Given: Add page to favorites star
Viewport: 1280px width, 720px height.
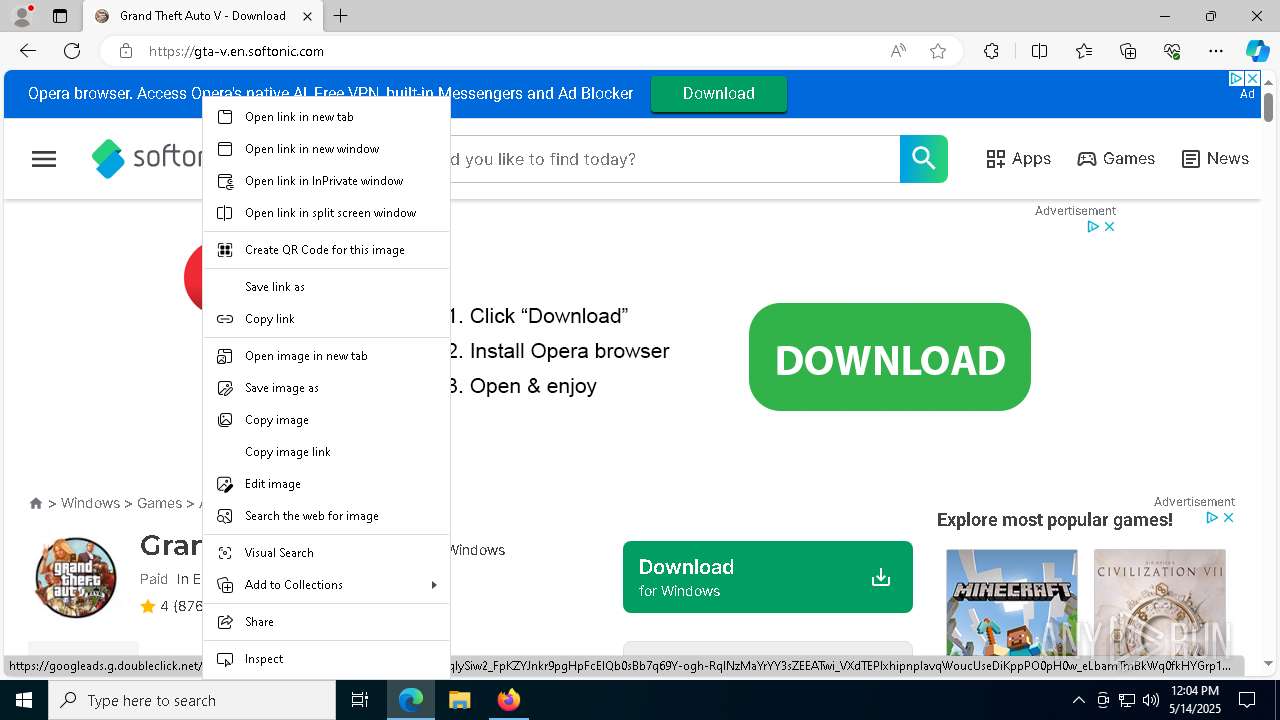Looking at the screenshot, I should tap(938, 51).
